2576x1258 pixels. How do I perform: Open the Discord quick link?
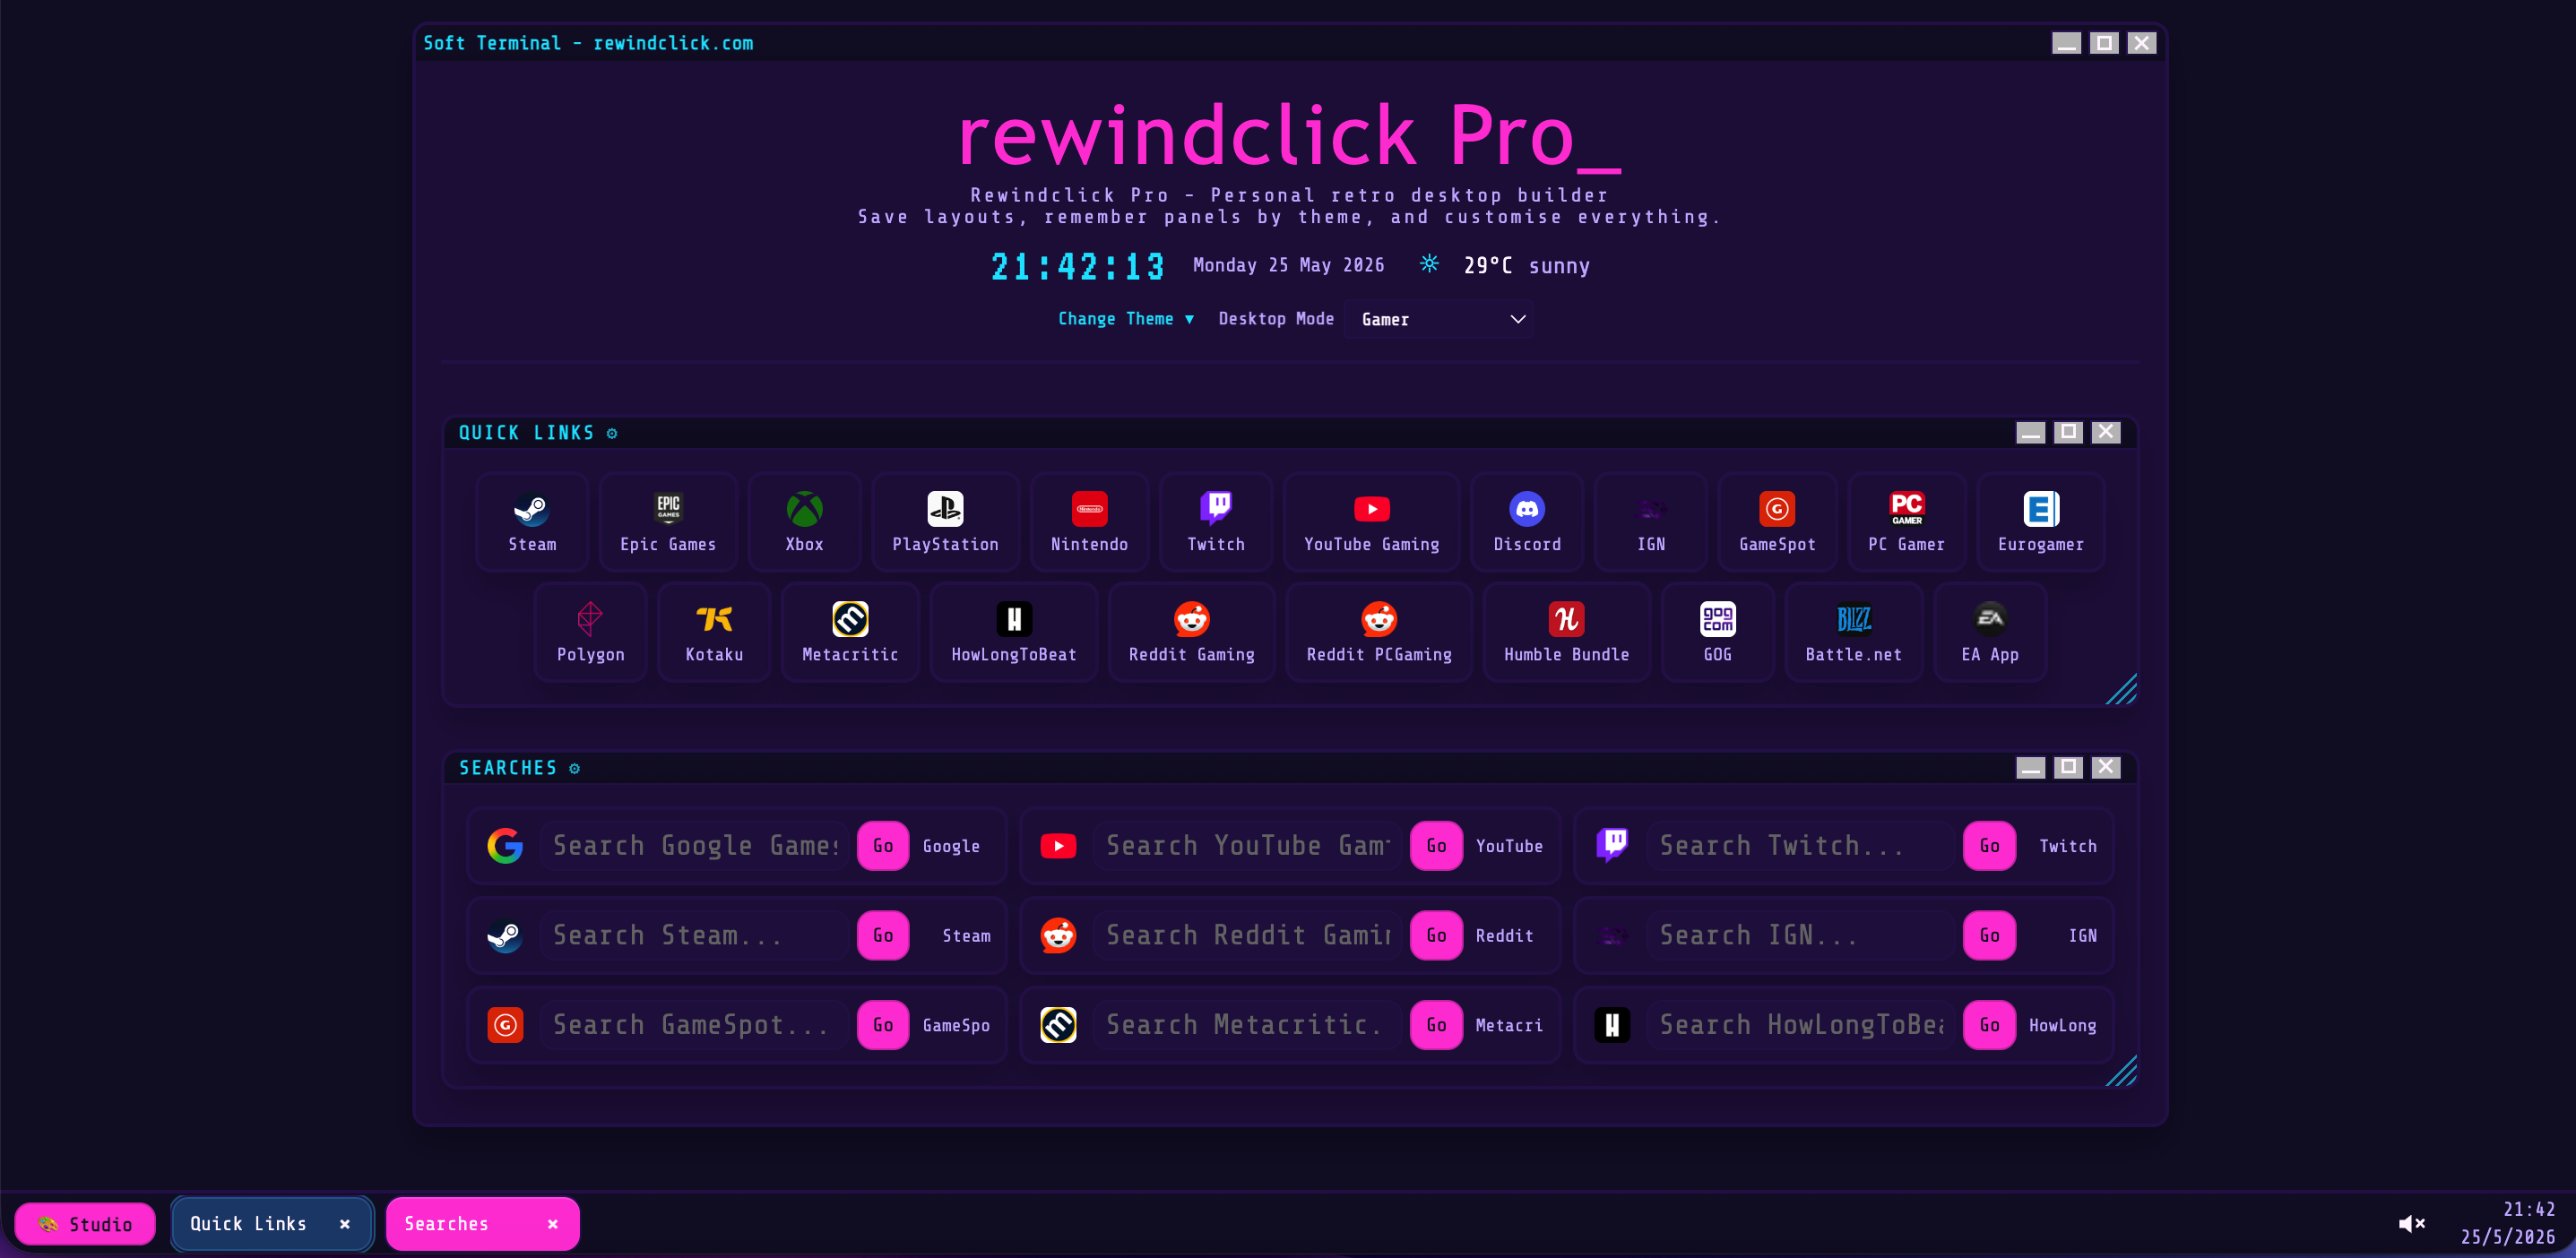pos(1527,522)
